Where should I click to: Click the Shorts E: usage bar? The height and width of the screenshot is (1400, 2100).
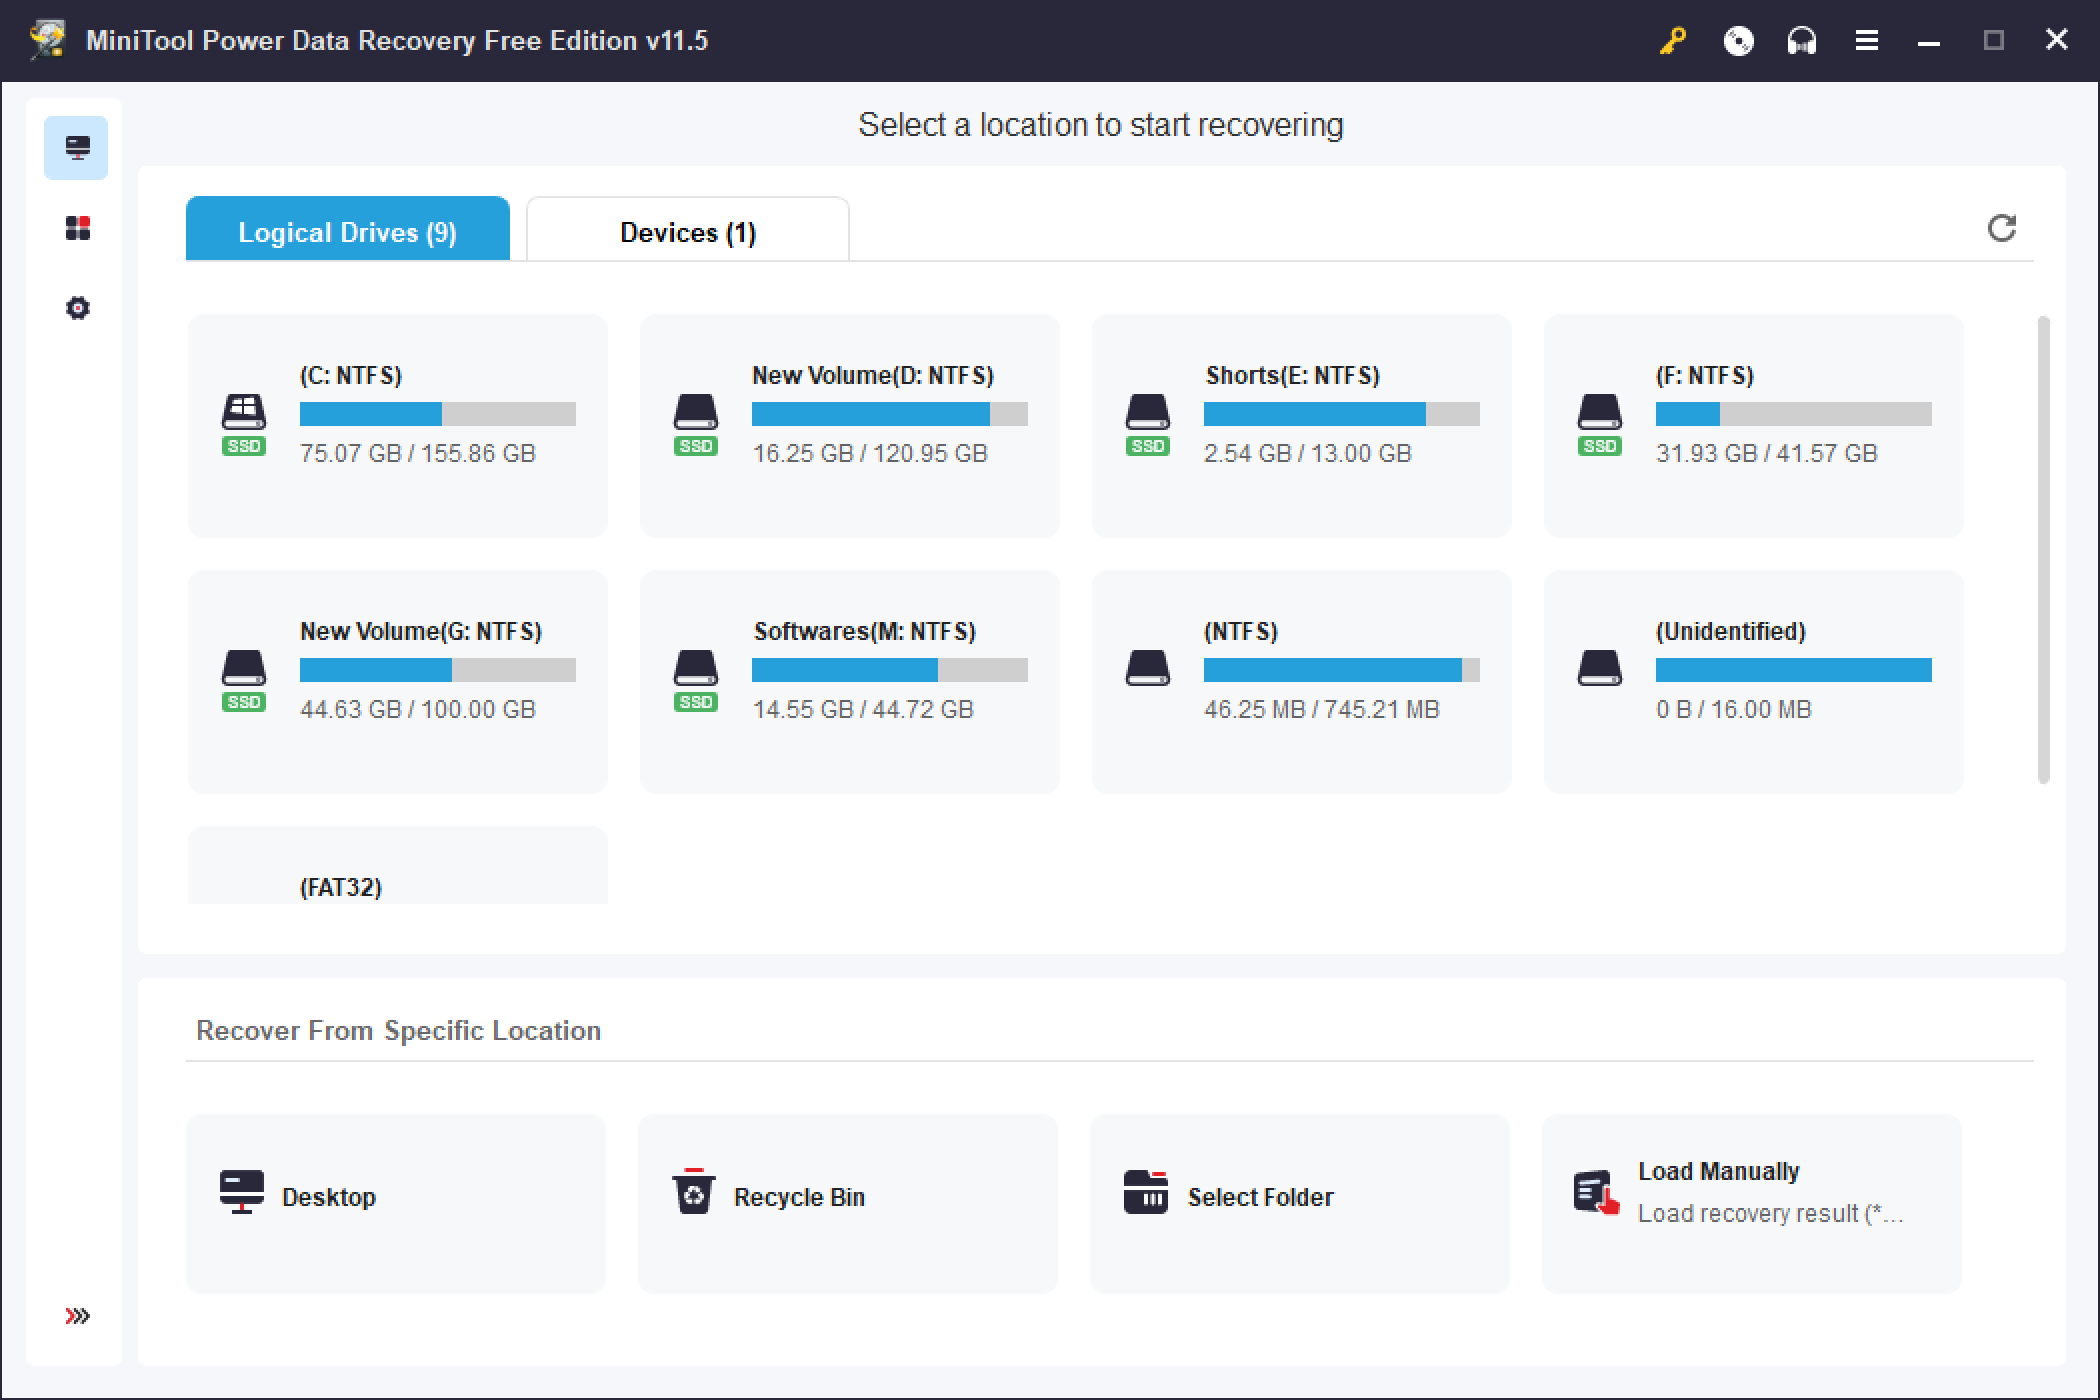[1342, 414]
